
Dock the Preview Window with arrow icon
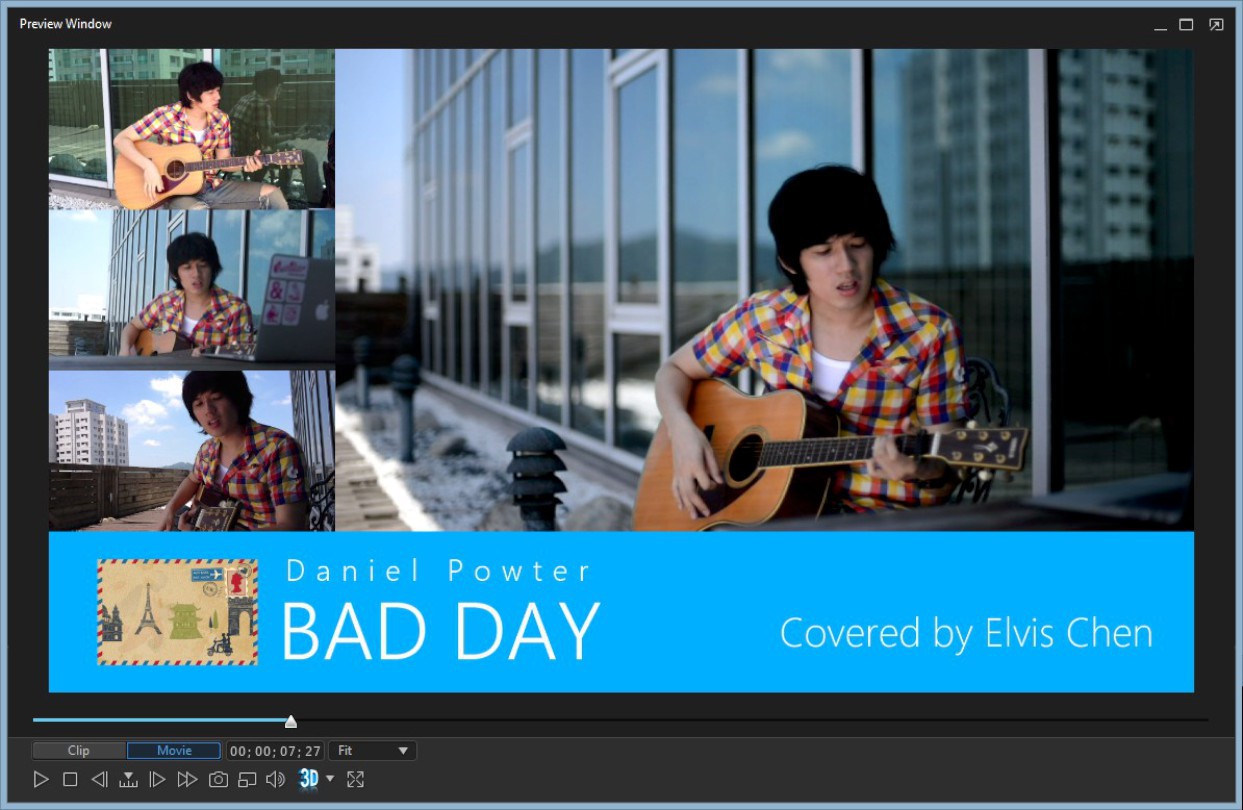point(1216,25)
